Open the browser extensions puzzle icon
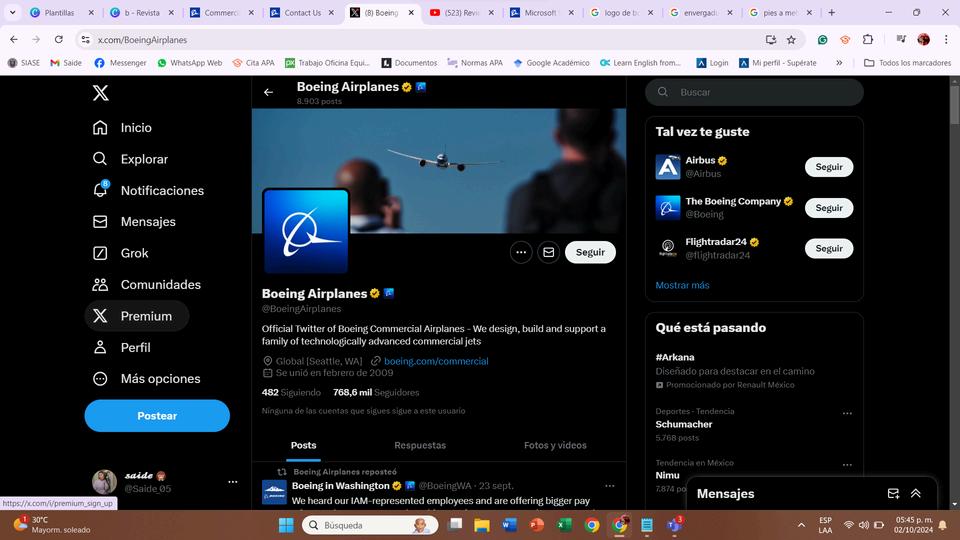This screenshot has width=960, height=540. [x=868, y=39]
